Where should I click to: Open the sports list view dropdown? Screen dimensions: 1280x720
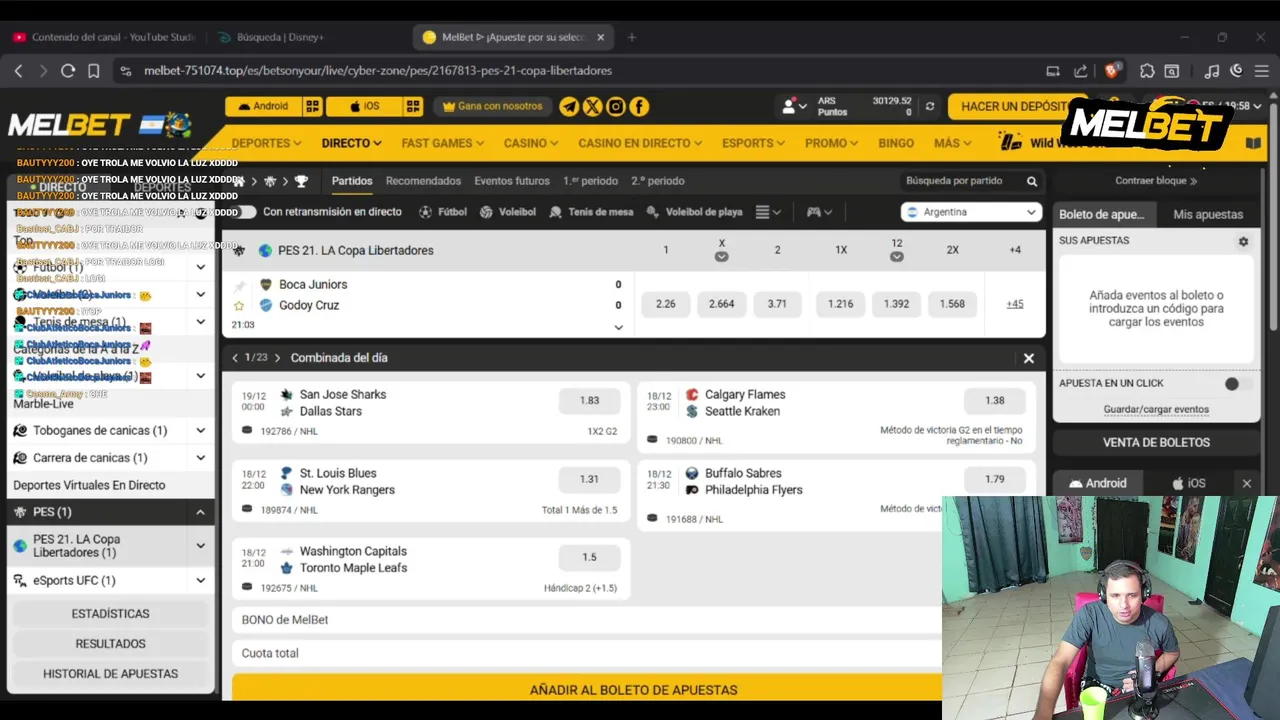click(x=768, y=212)
